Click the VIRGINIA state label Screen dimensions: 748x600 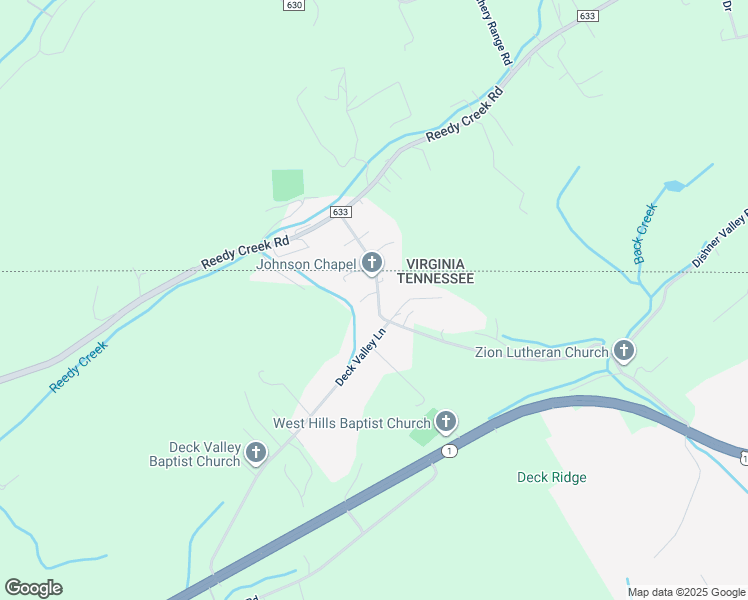click(x=435, y=264)
